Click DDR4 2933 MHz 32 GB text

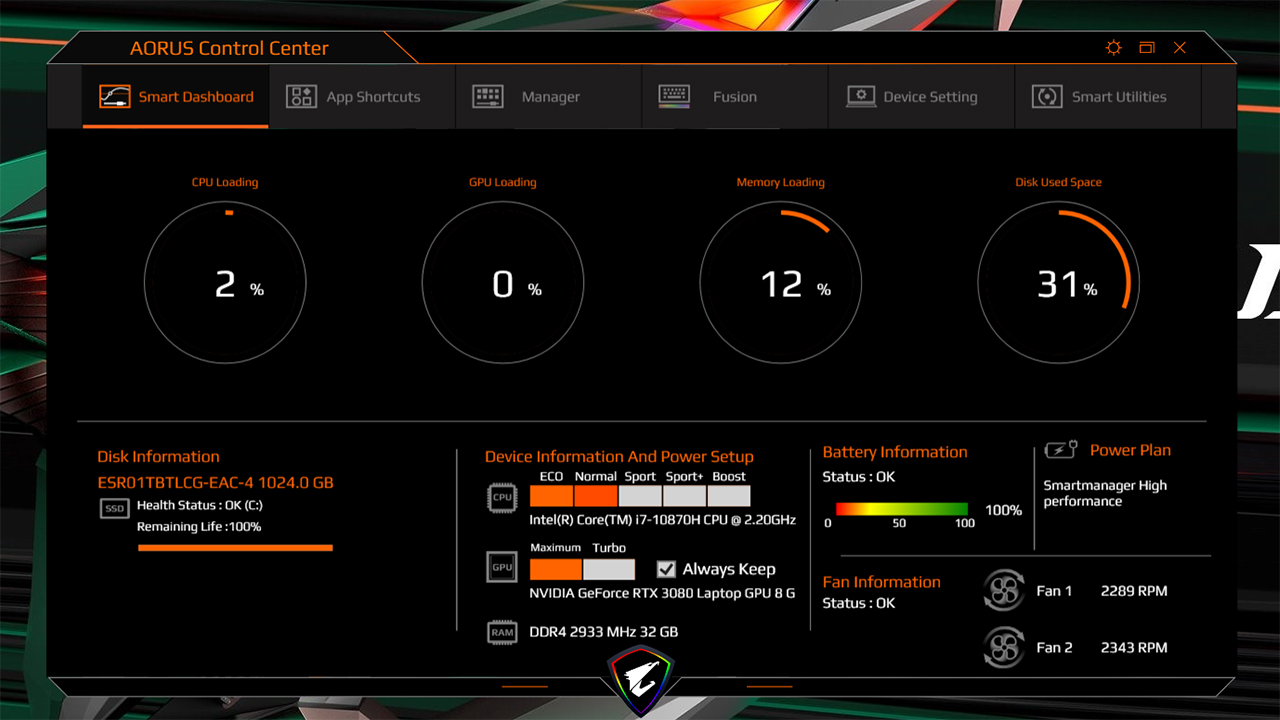(603, 632)
